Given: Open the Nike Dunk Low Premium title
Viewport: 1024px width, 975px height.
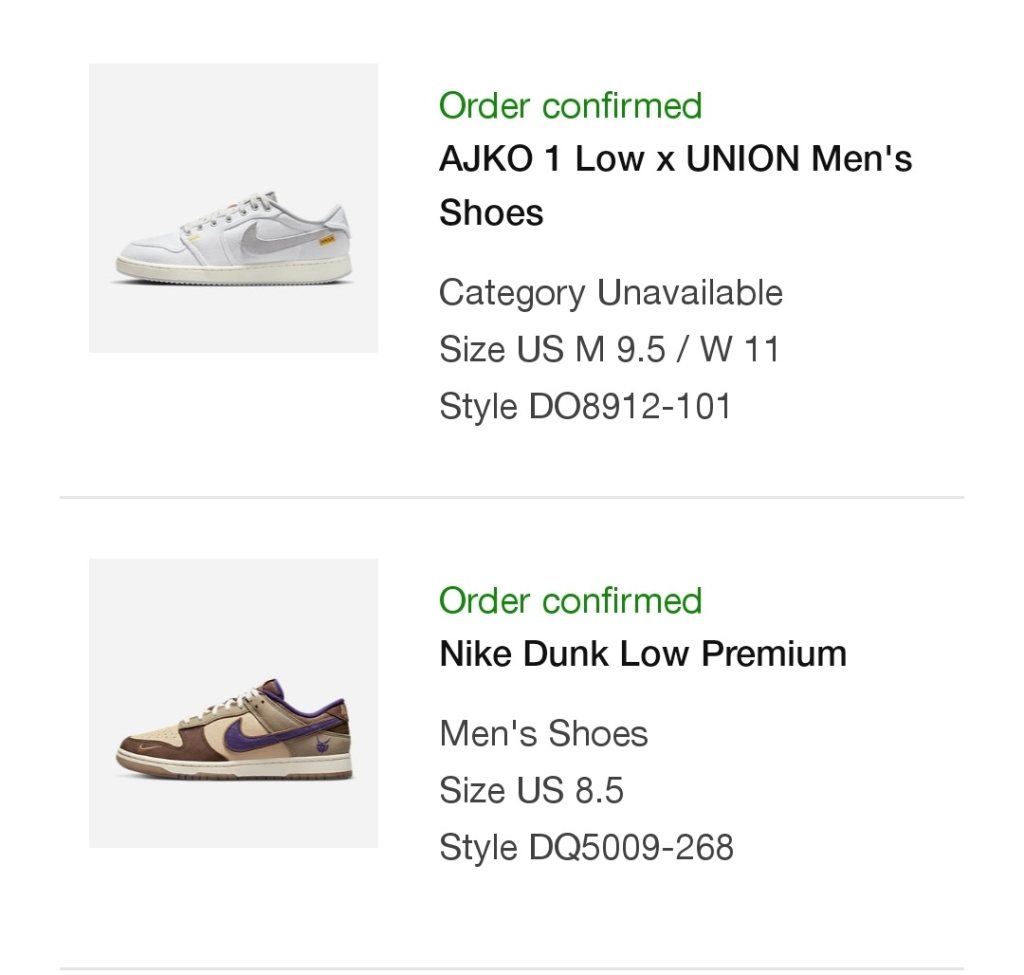Looking at the screenshot, I should coord(643,654).
